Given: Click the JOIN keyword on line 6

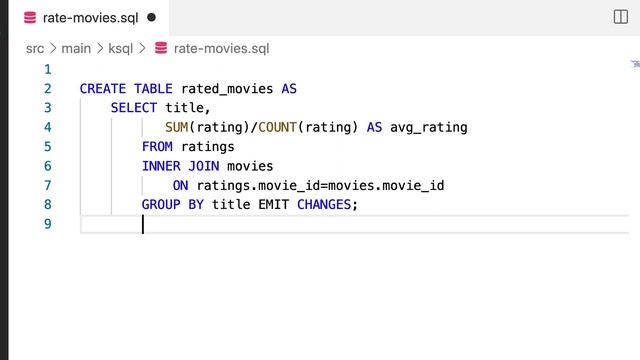Looking at the screenshot, I should [204, 166].
